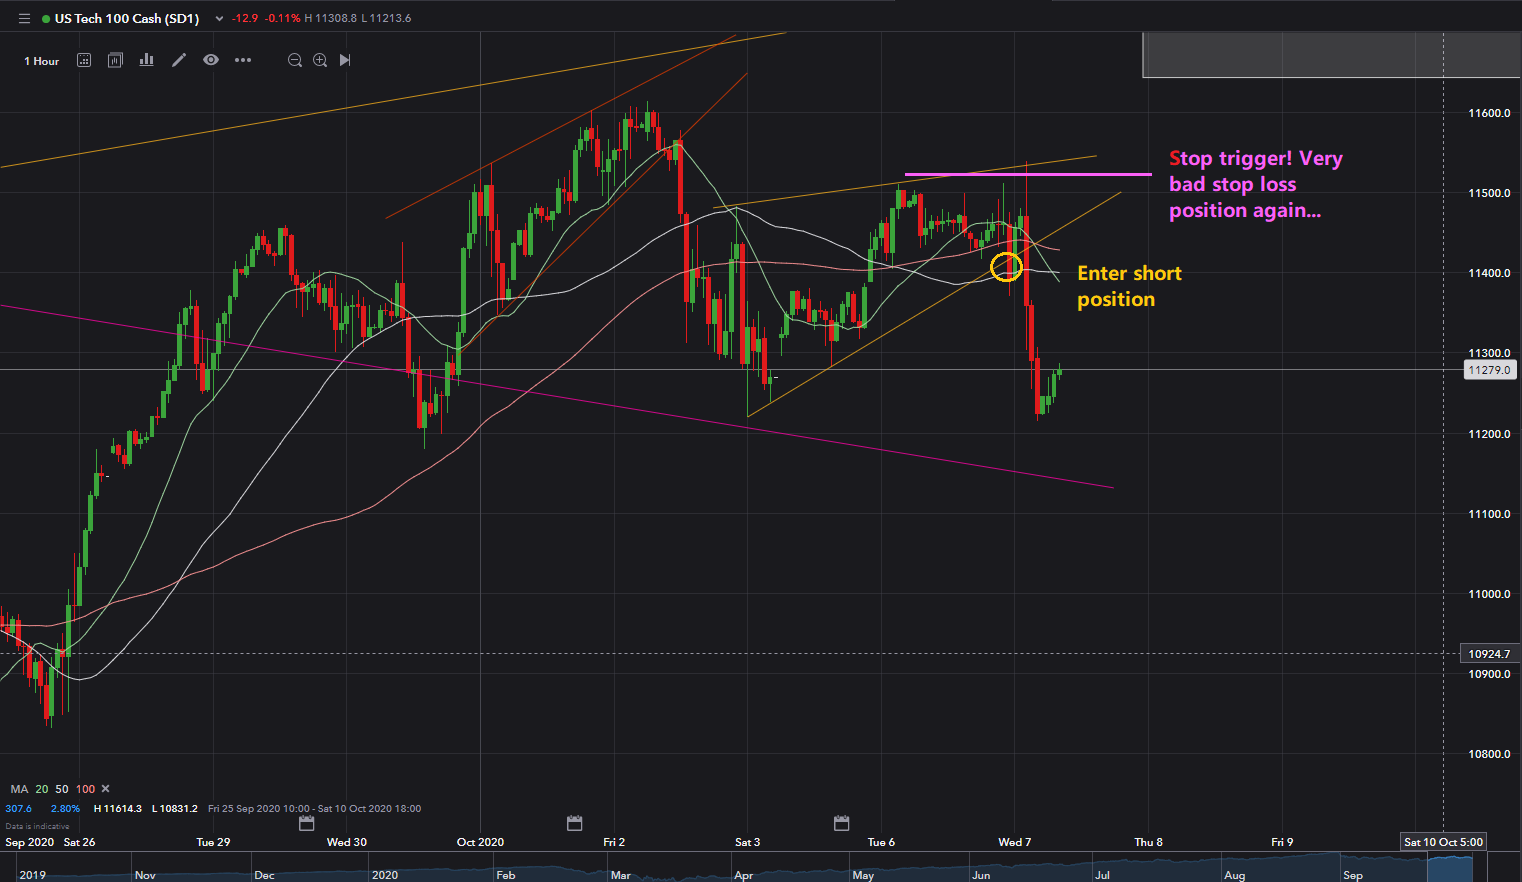Zoom out using the minus magnifier
This screenshot has width=1522, height=882.
click(295, 60)
